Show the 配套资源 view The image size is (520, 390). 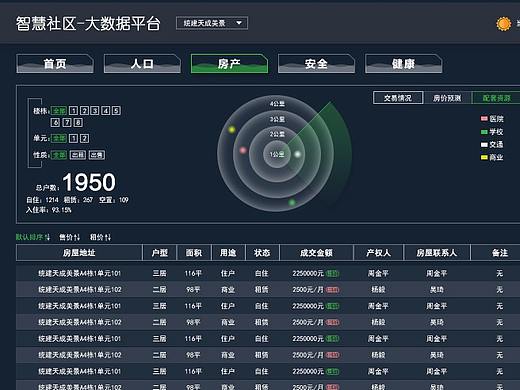tap(496, 98)
